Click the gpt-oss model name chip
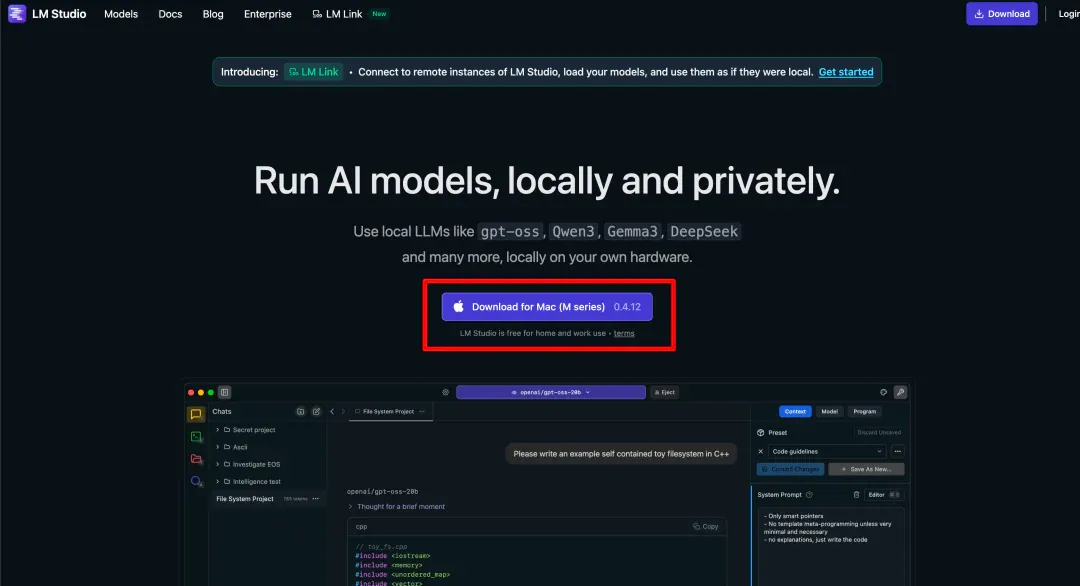Viewport: 1080px width, 586px height. [510, 231]
